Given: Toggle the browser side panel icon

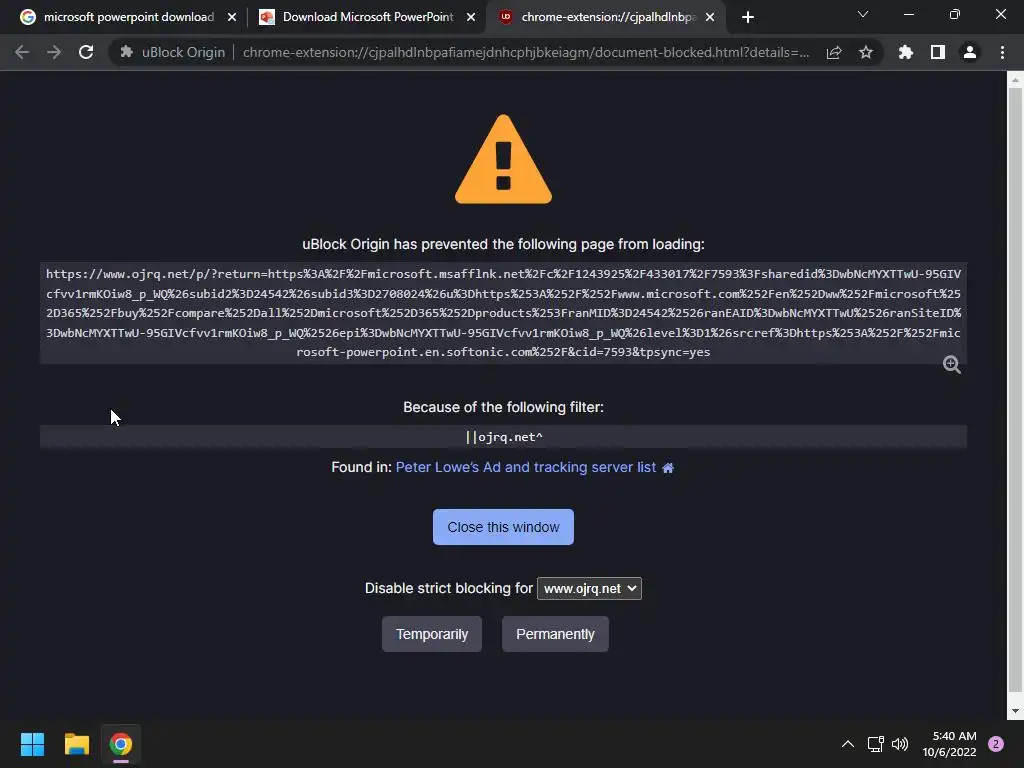Looking at the screenshot, I should (938, 52).
